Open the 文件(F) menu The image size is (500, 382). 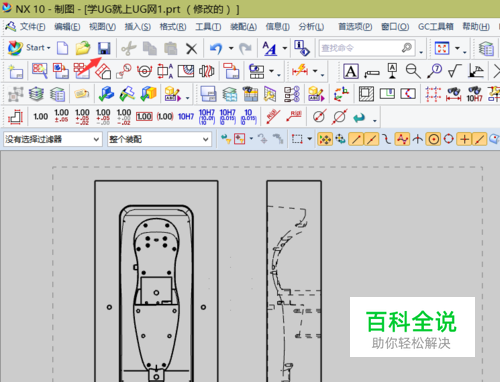point(32,26)
